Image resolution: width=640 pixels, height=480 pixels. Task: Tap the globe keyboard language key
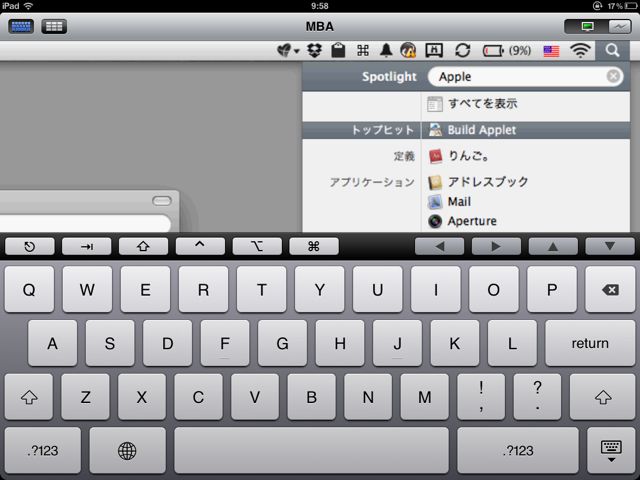pyautogui.click(x=127, y=451)
